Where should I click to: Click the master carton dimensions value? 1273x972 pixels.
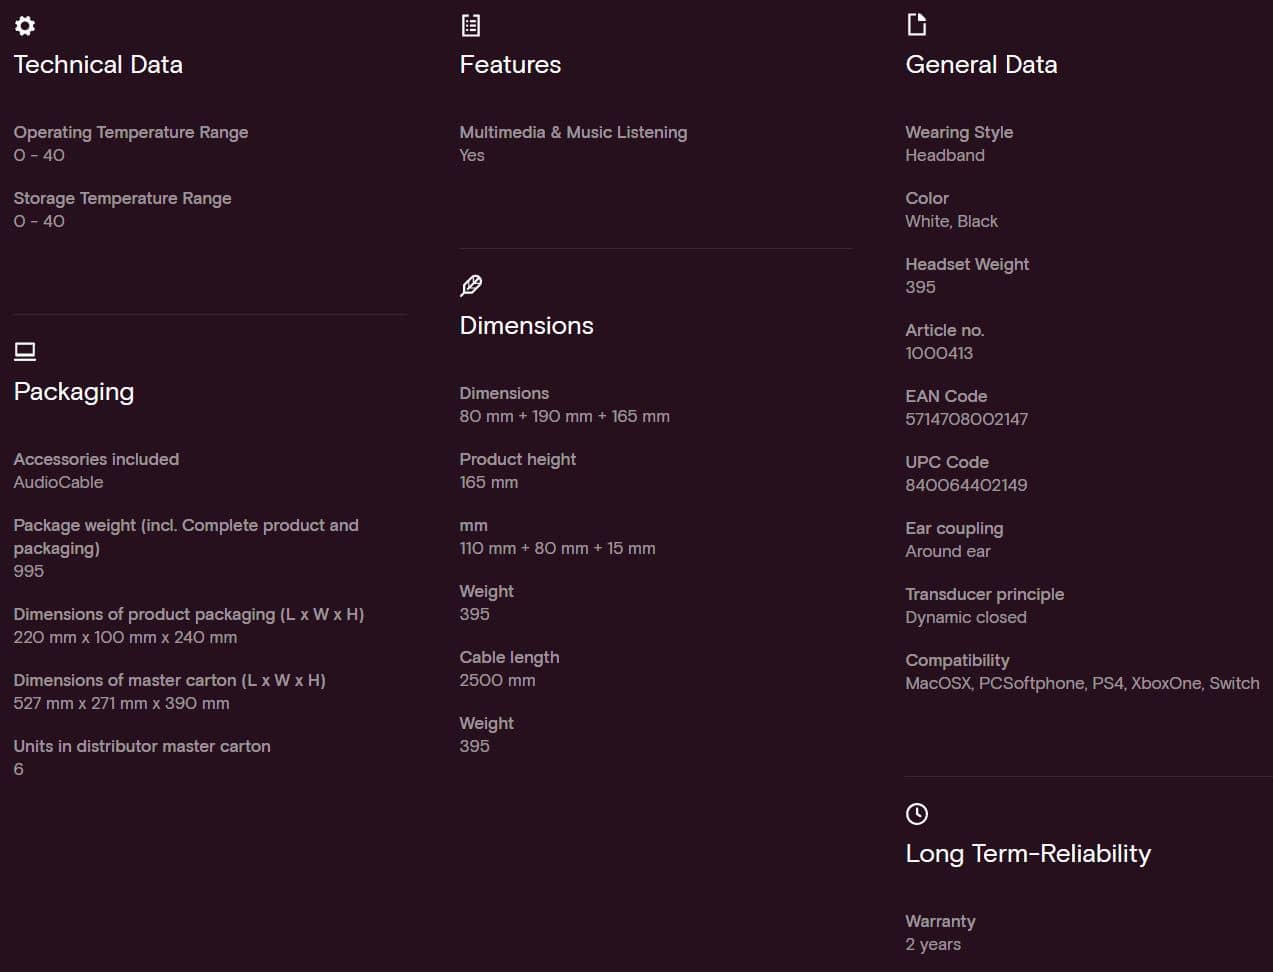tap(121, 703)
